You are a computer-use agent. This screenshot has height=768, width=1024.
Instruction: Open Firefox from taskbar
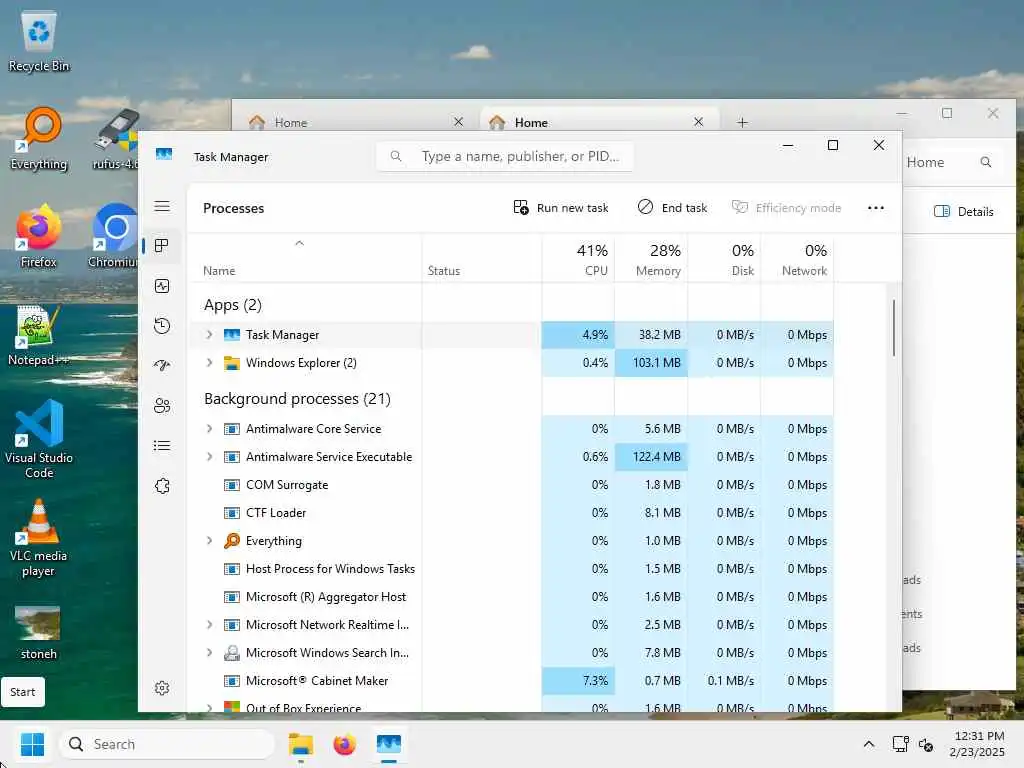click(344, 744)
